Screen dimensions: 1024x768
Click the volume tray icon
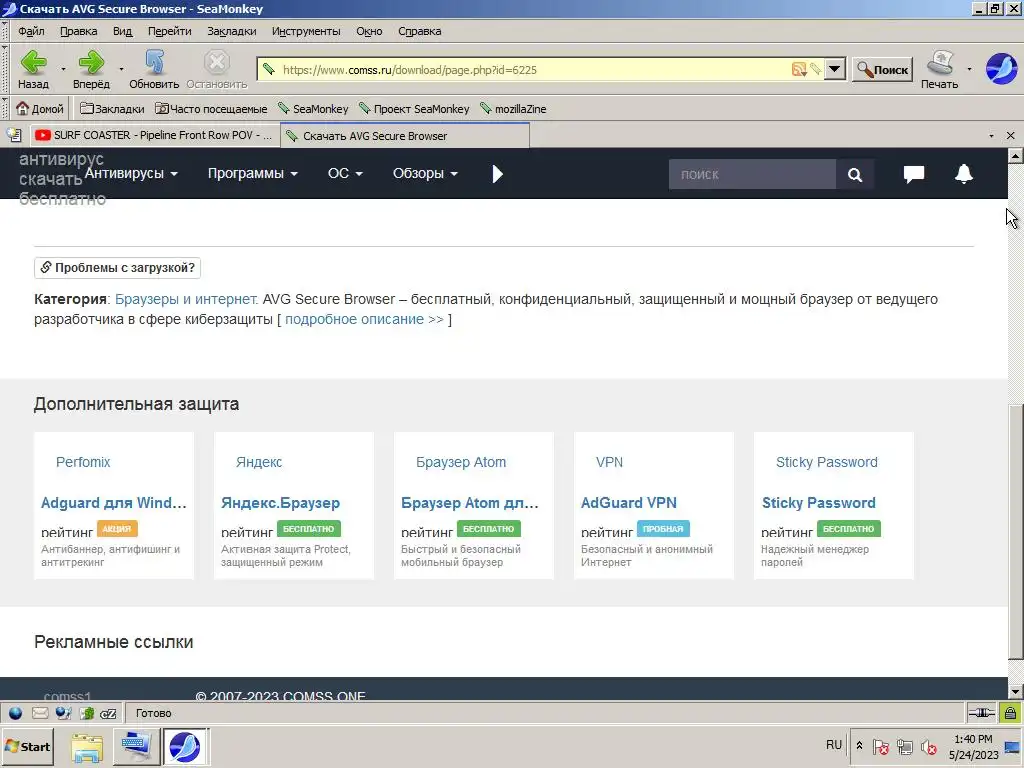tap(928, 746)
